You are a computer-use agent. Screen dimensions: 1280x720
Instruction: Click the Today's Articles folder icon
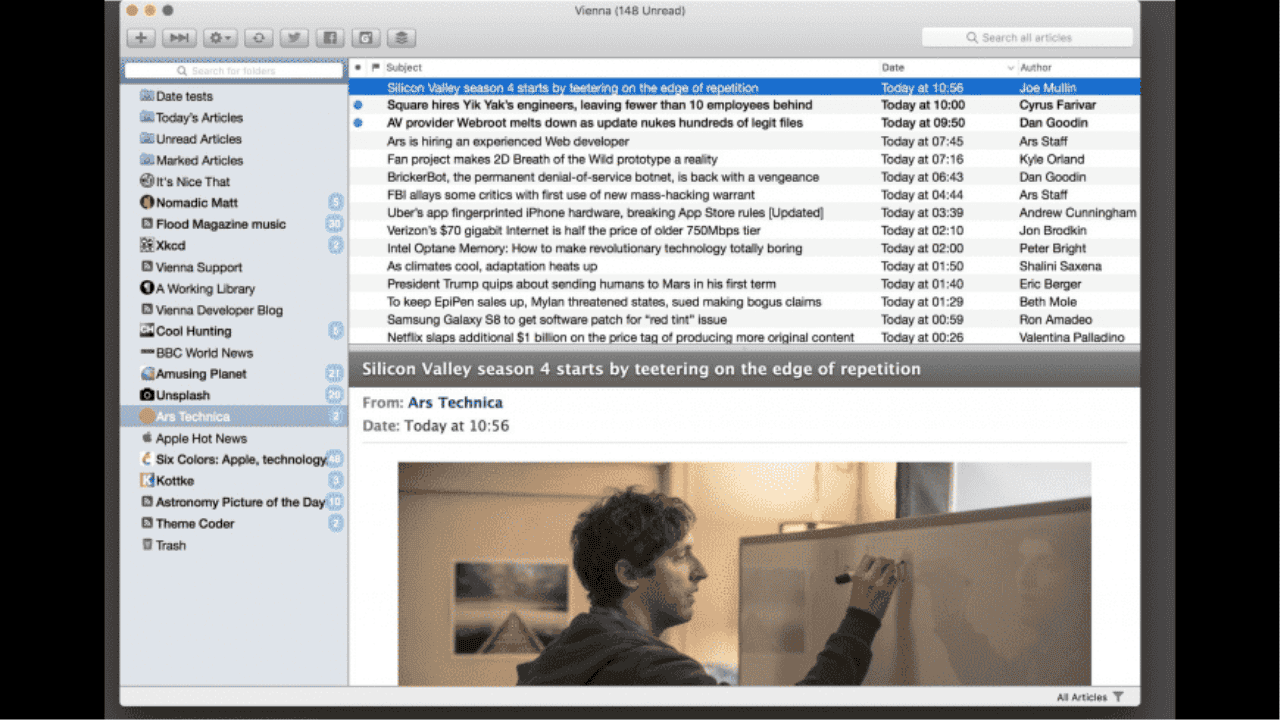(147, 117)
